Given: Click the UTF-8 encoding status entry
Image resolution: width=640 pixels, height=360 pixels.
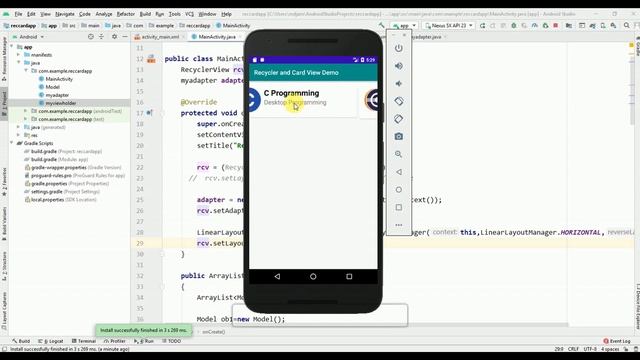Looking at the screenshot, I should coord(590,349).
